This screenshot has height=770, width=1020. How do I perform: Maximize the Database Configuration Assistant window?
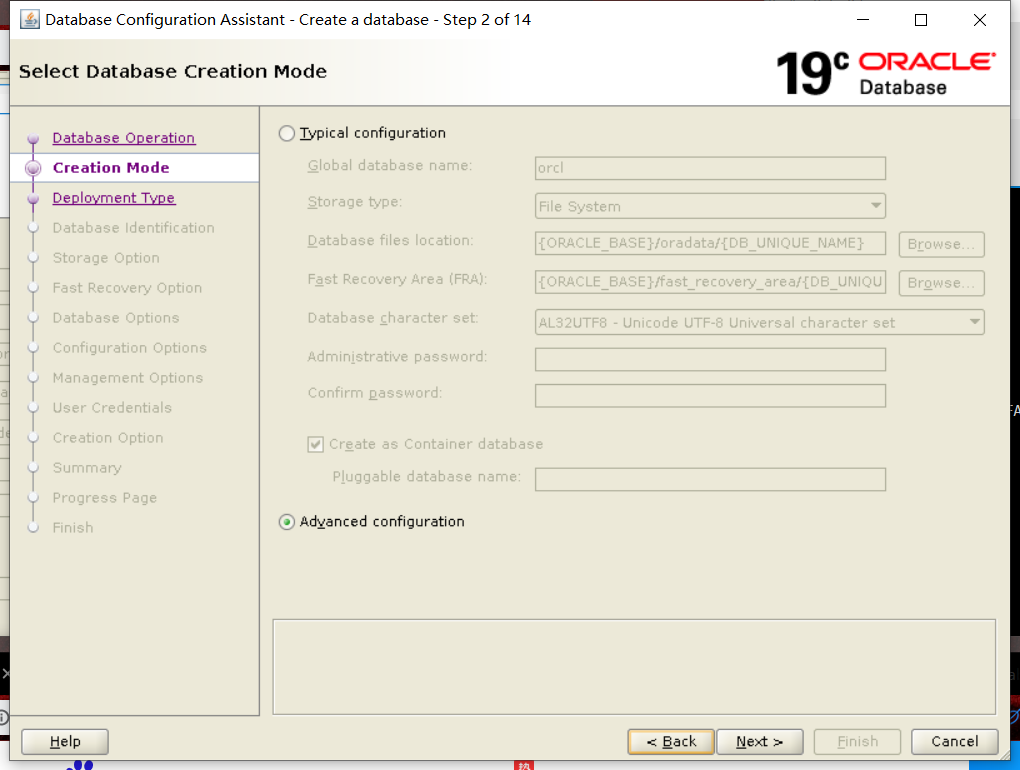pos(920,20)
